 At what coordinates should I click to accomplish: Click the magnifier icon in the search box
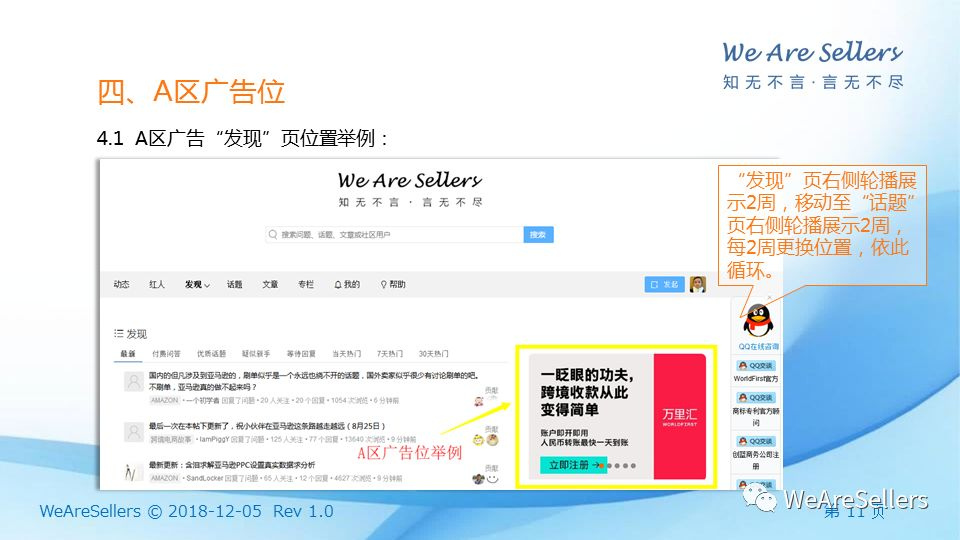click(273, 234)
